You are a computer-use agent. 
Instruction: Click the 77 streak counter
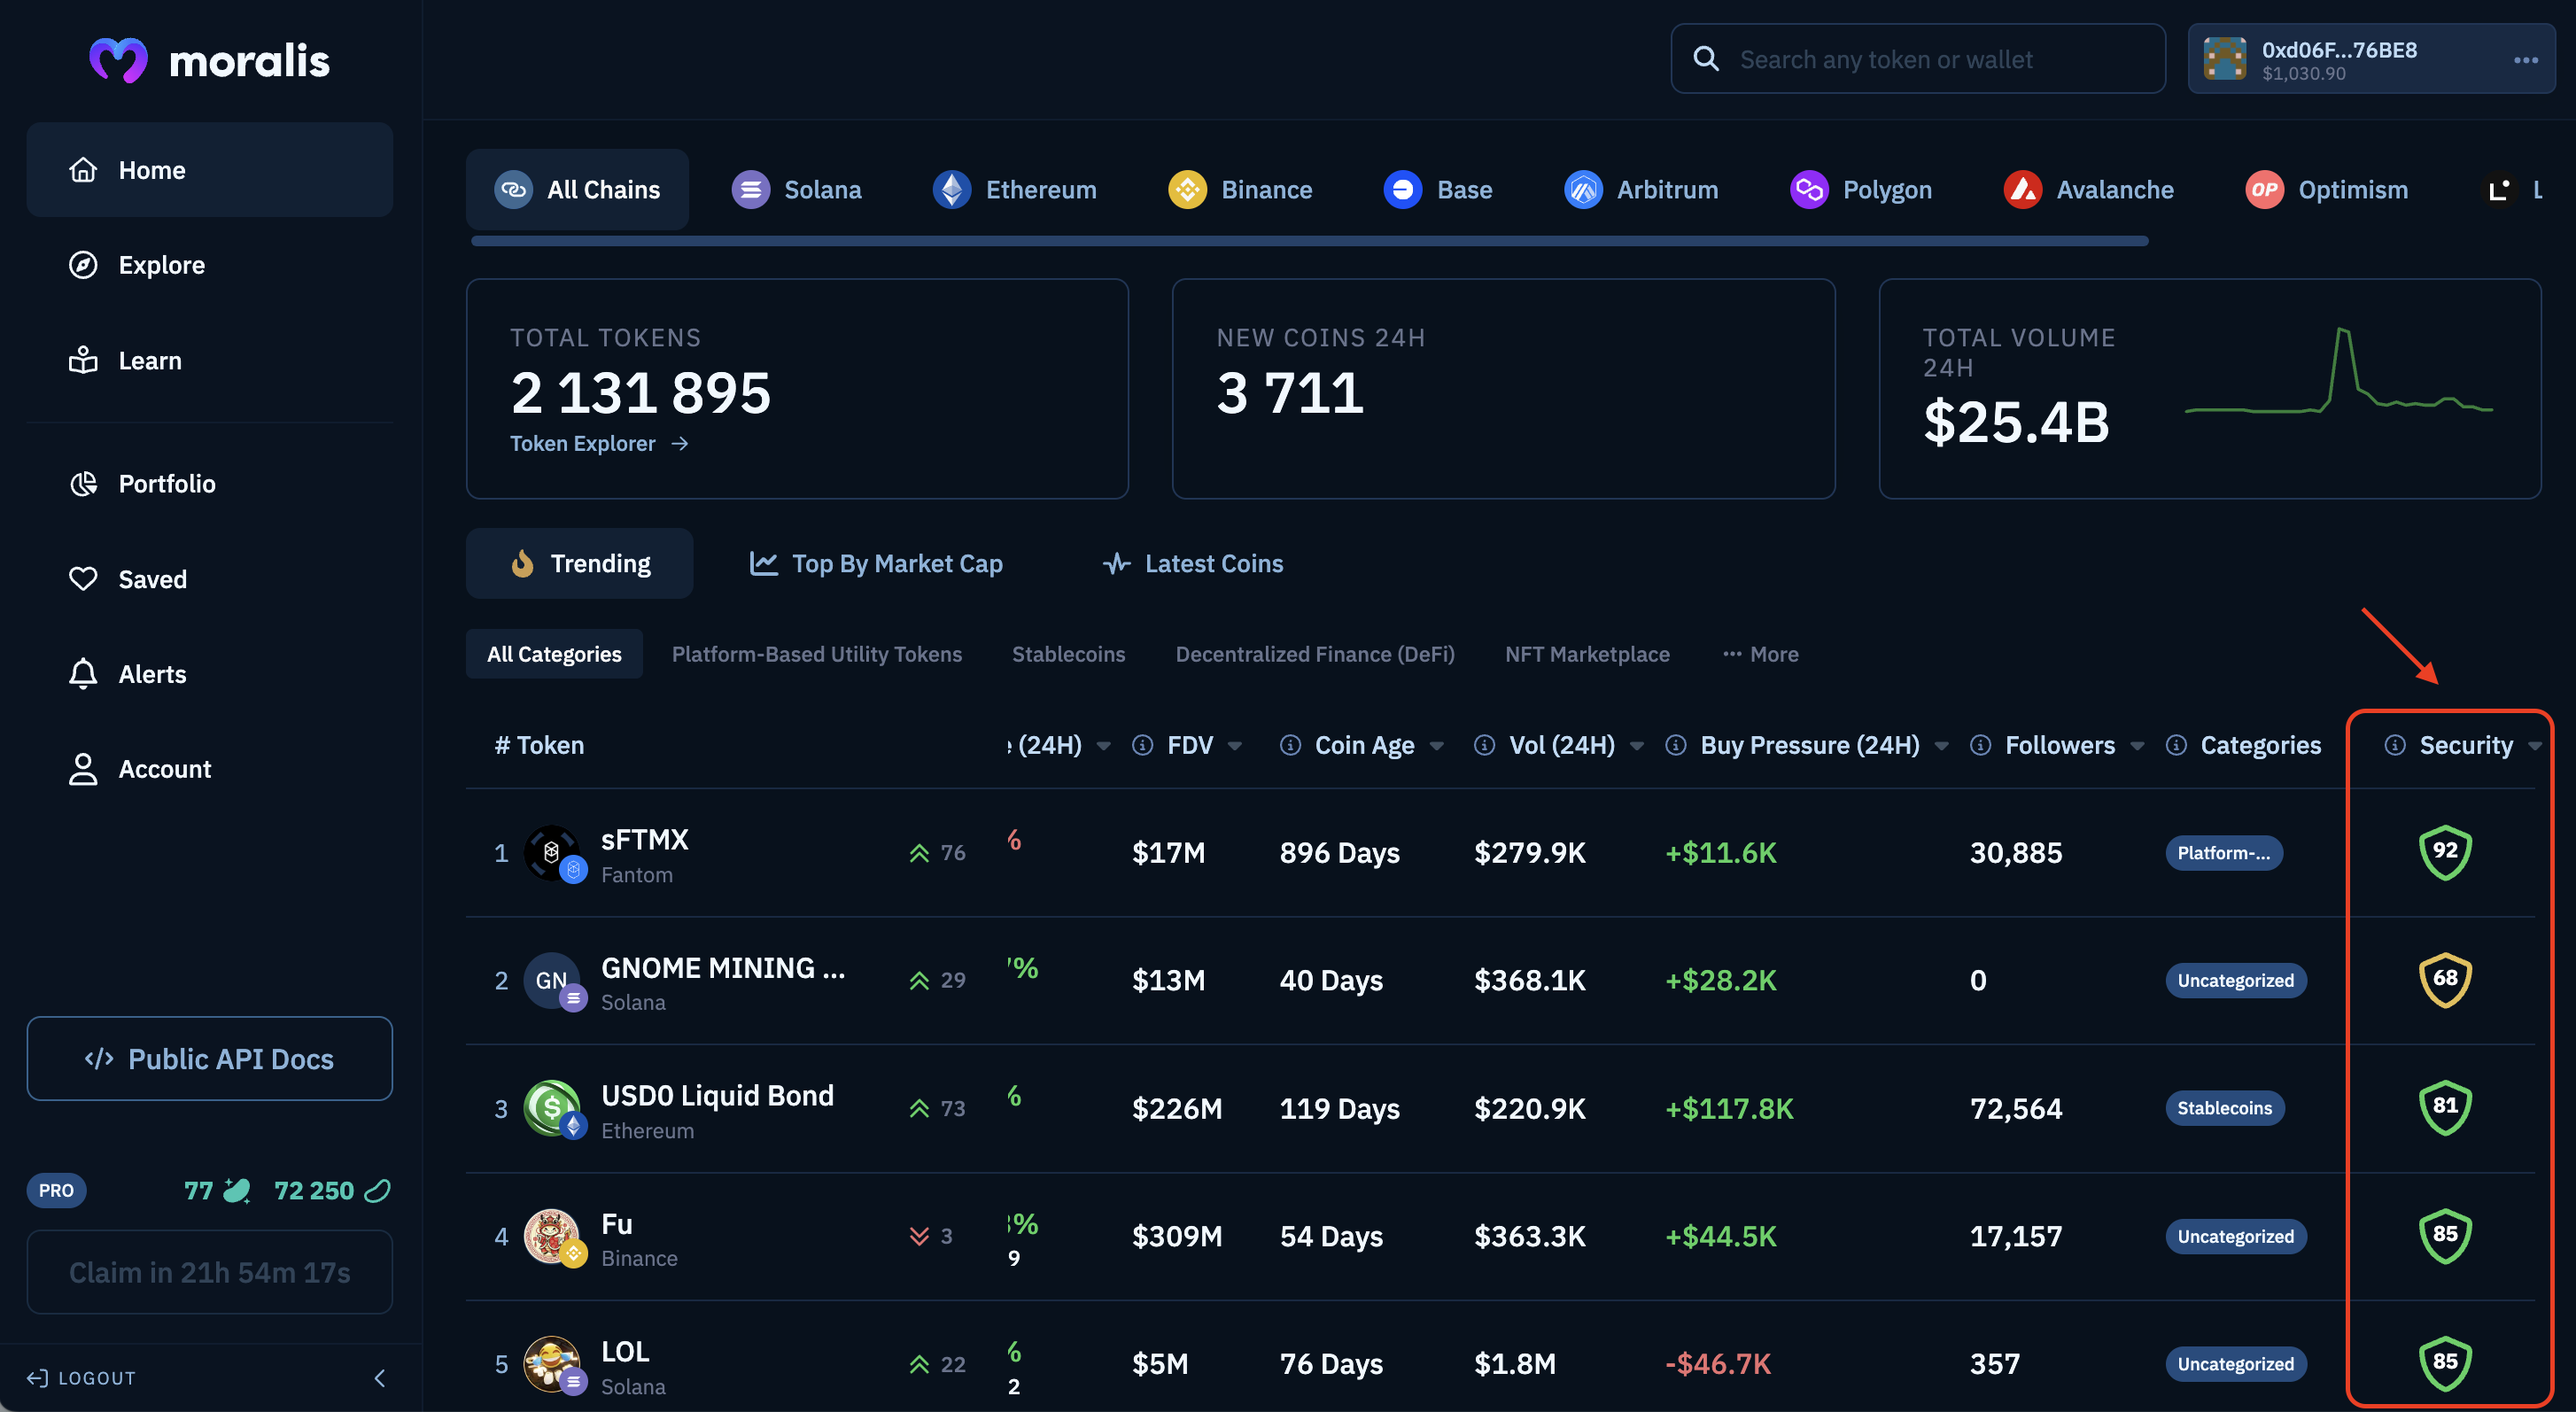coord(217,1190)
